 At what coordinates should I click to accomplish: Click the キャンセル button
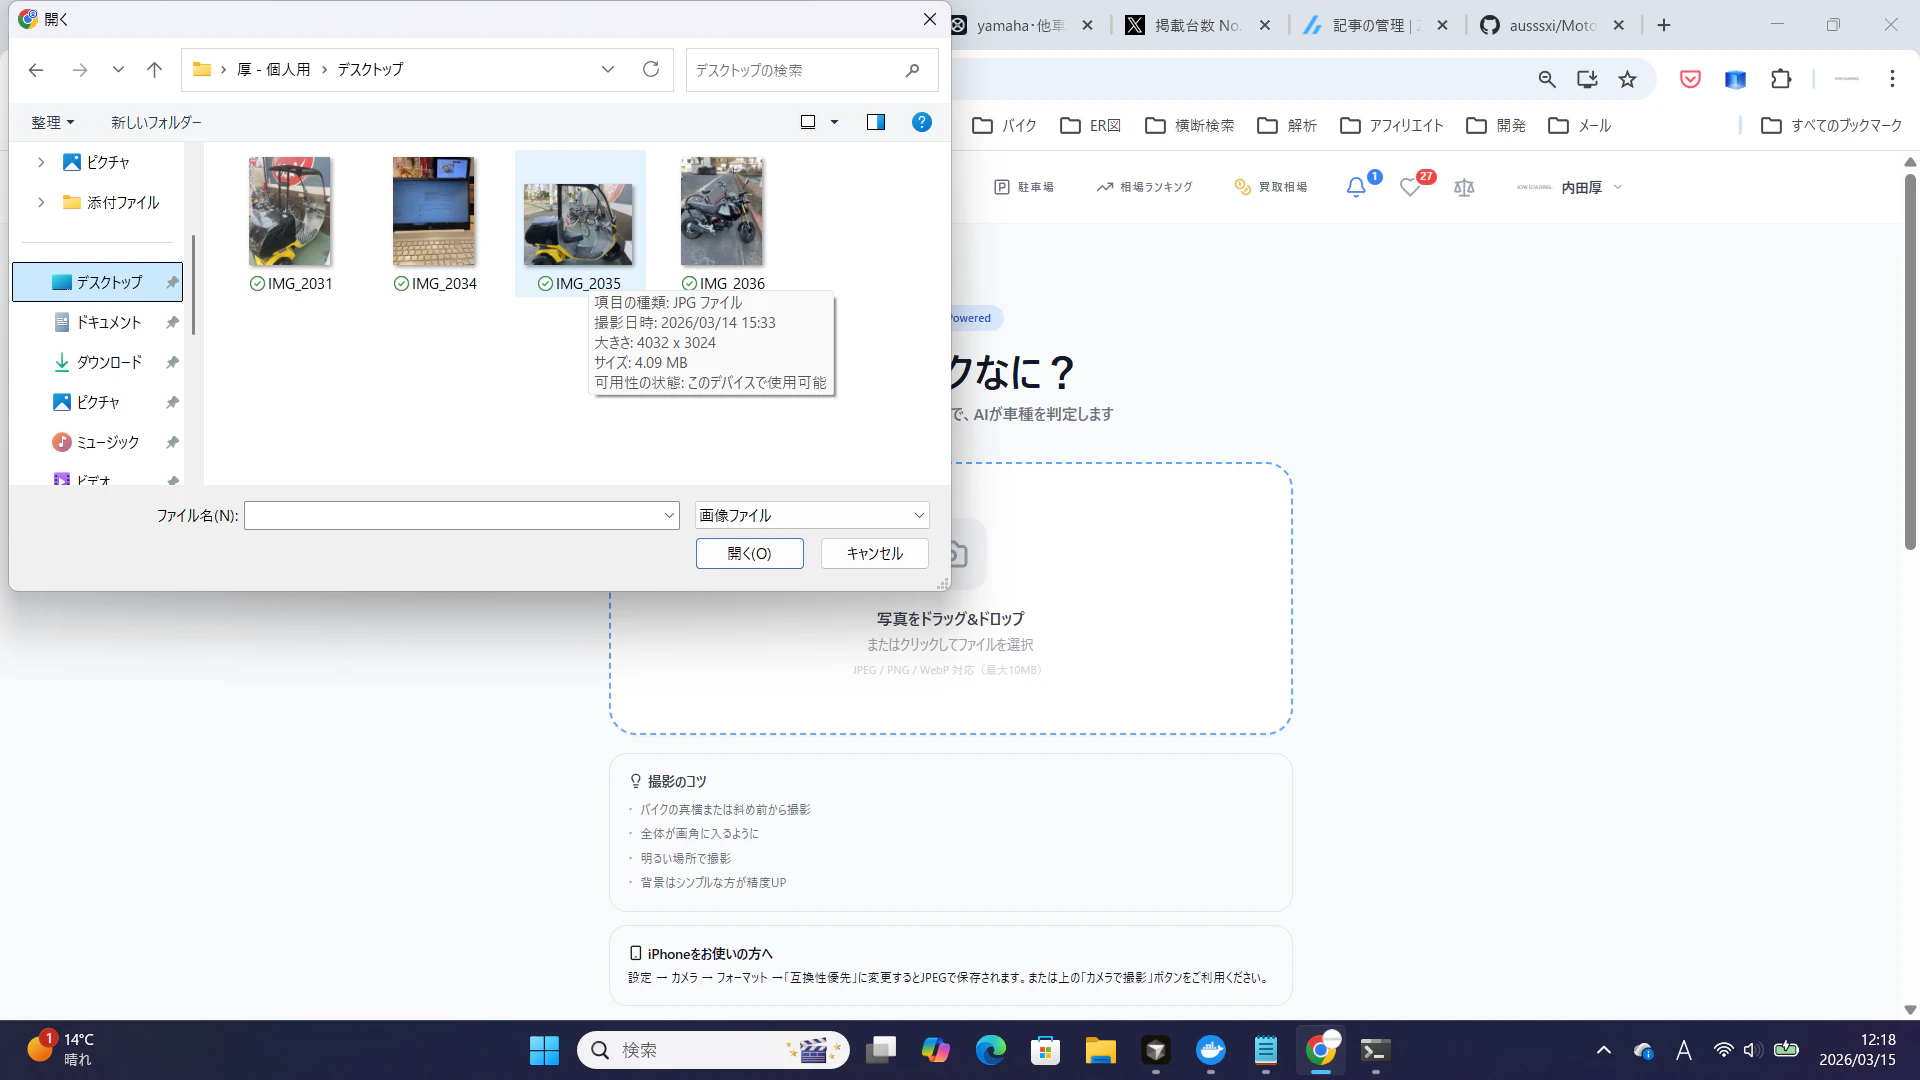[x=875, y=553]
